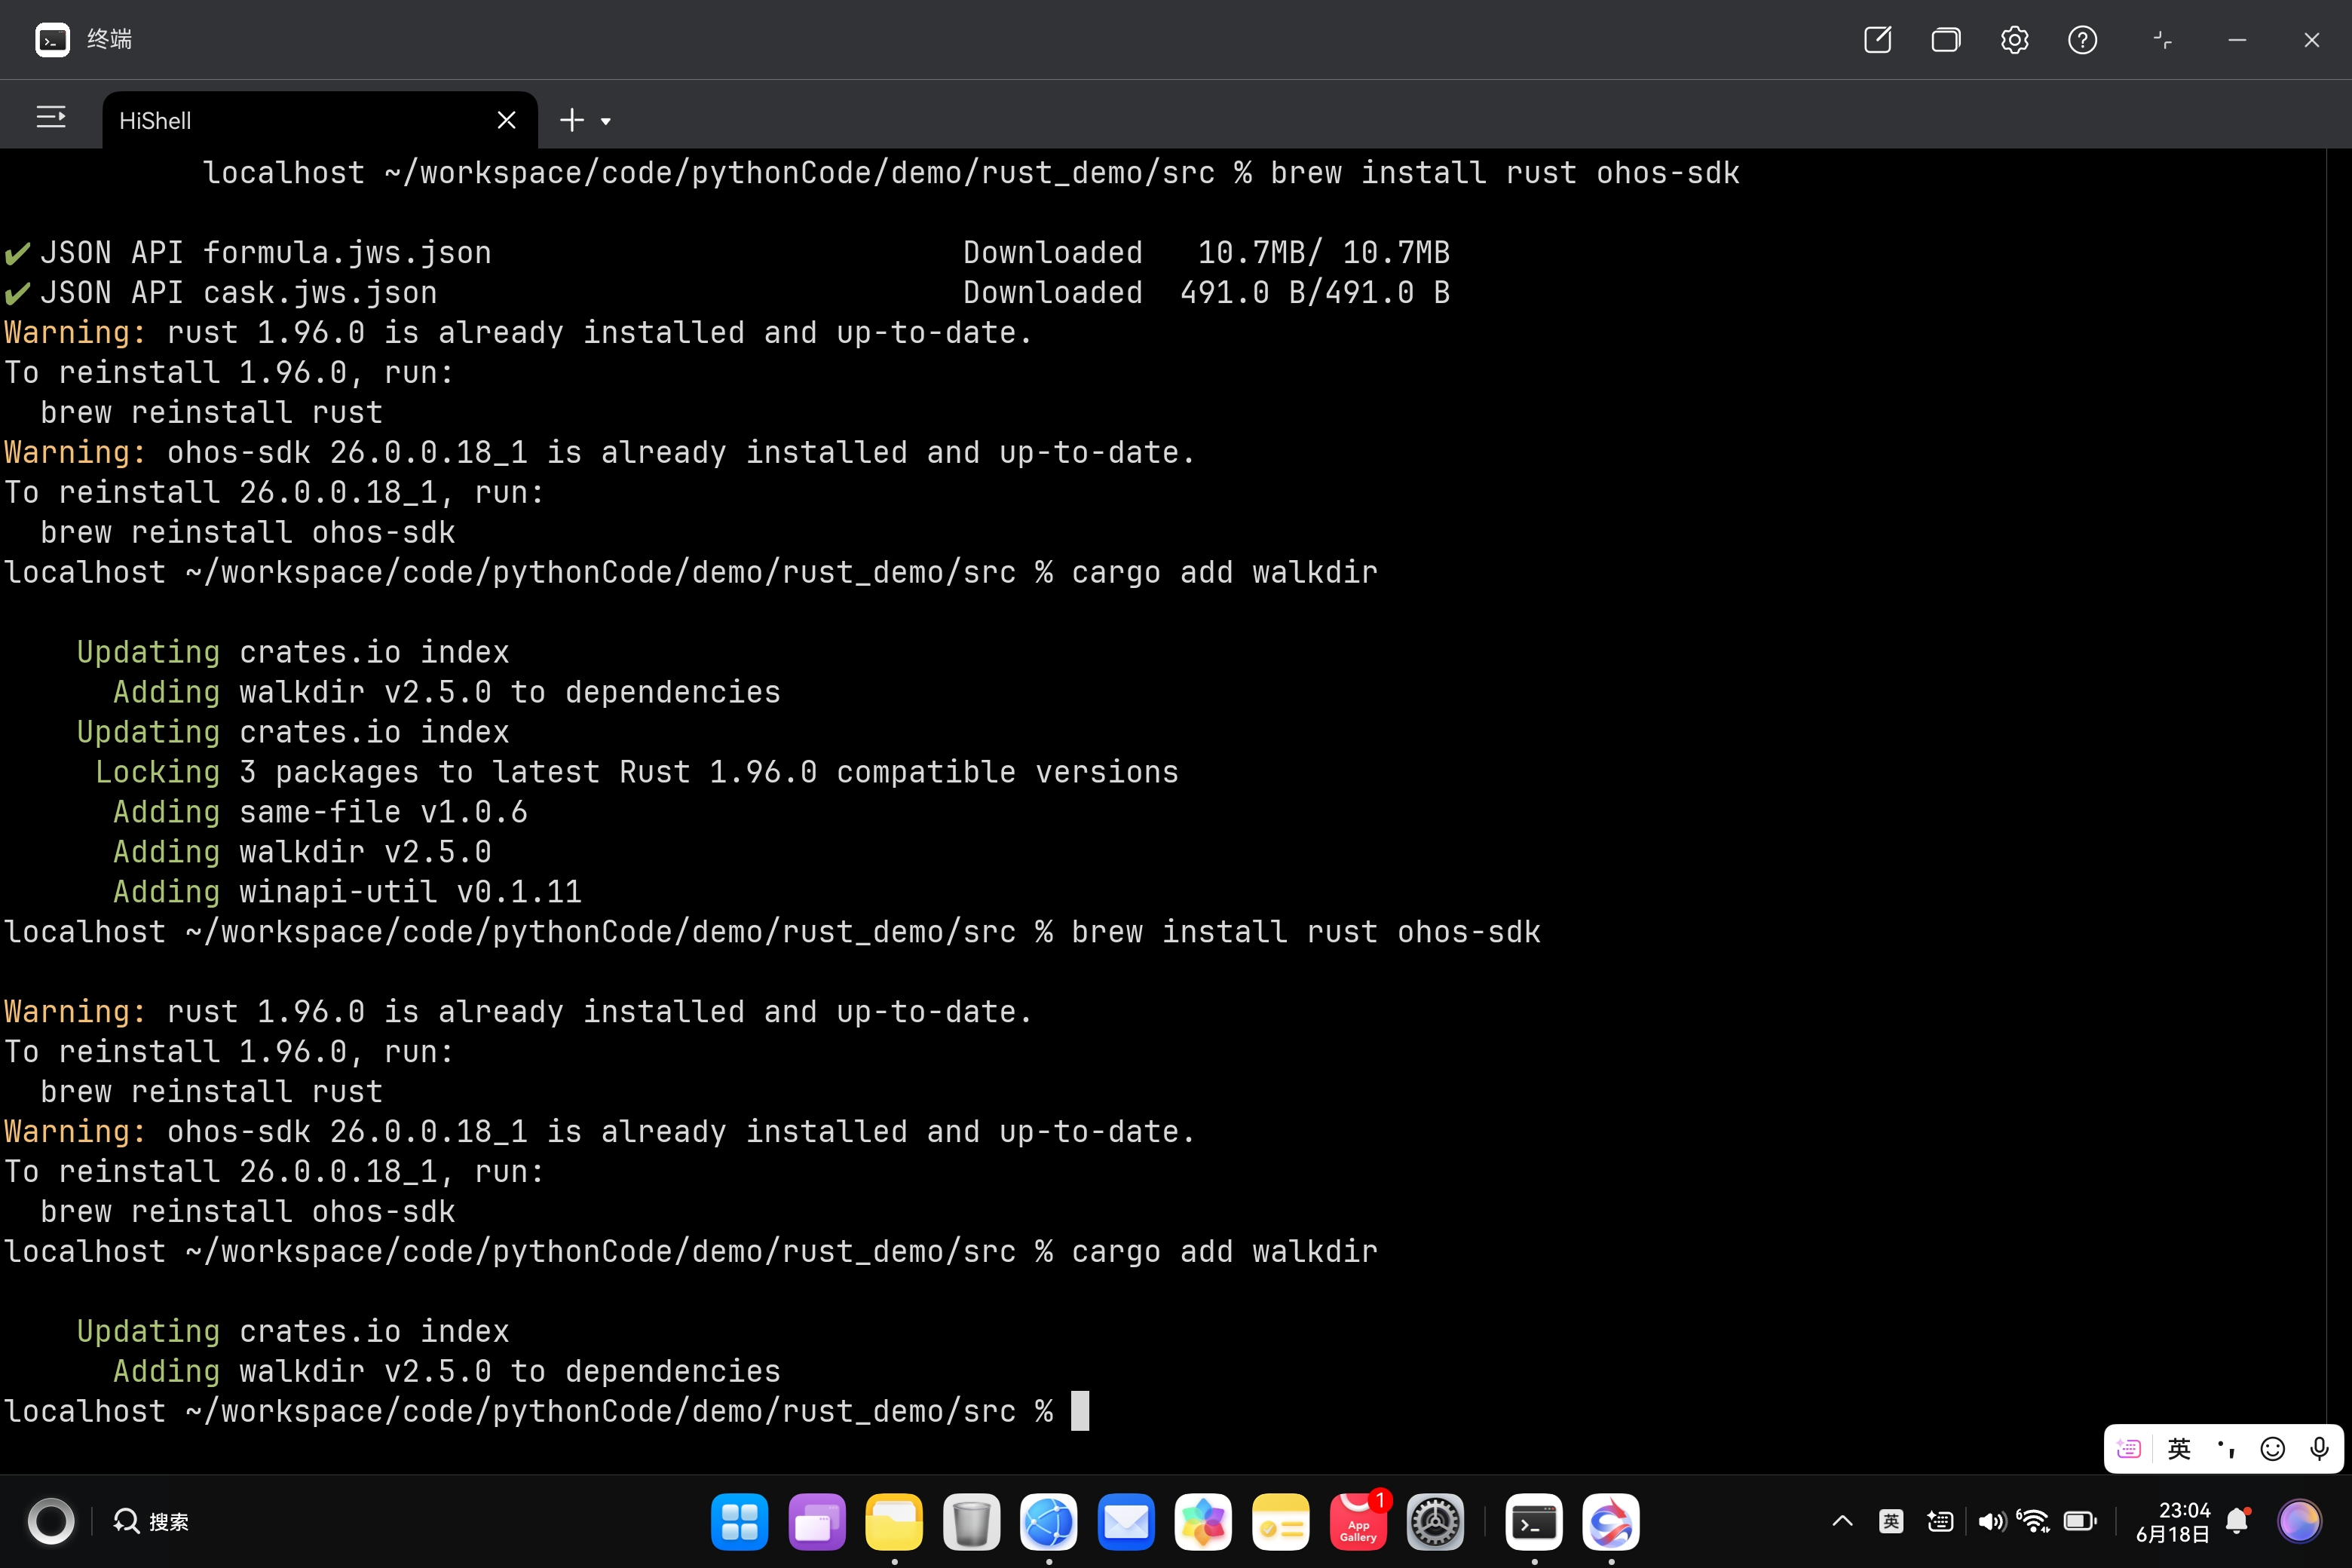Open the purple multi-window app in dock

pyautogui.click(x=817, y=1522)
